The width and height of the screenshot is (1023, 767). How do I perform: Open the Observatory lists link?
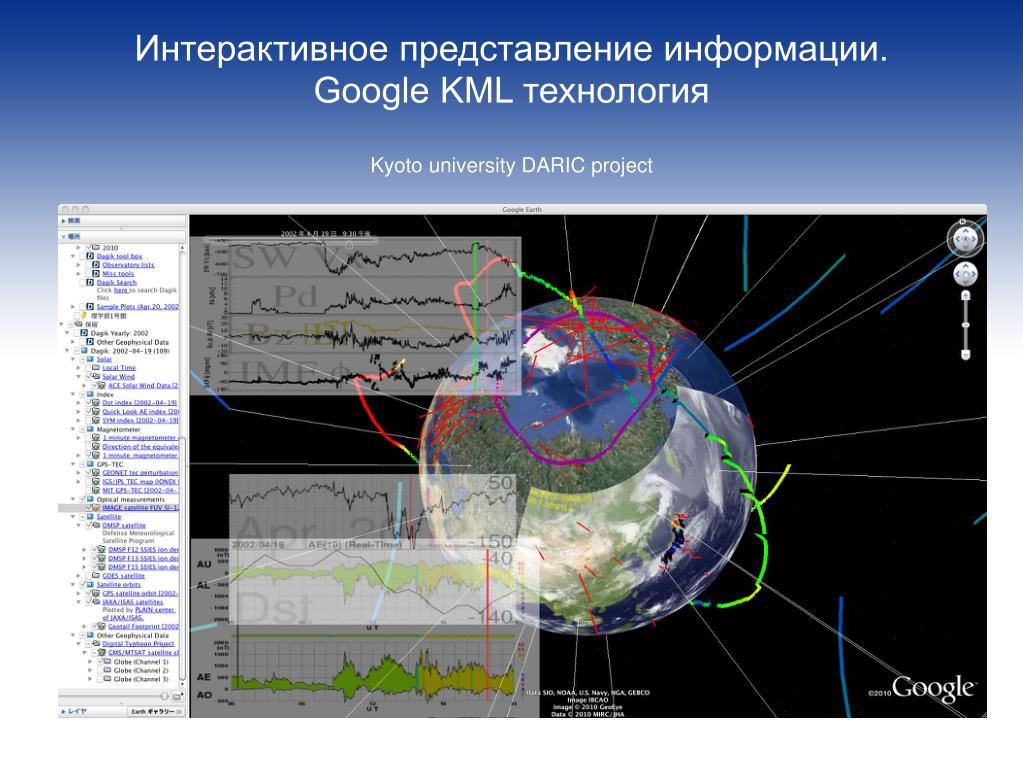[x=129, y=265]
